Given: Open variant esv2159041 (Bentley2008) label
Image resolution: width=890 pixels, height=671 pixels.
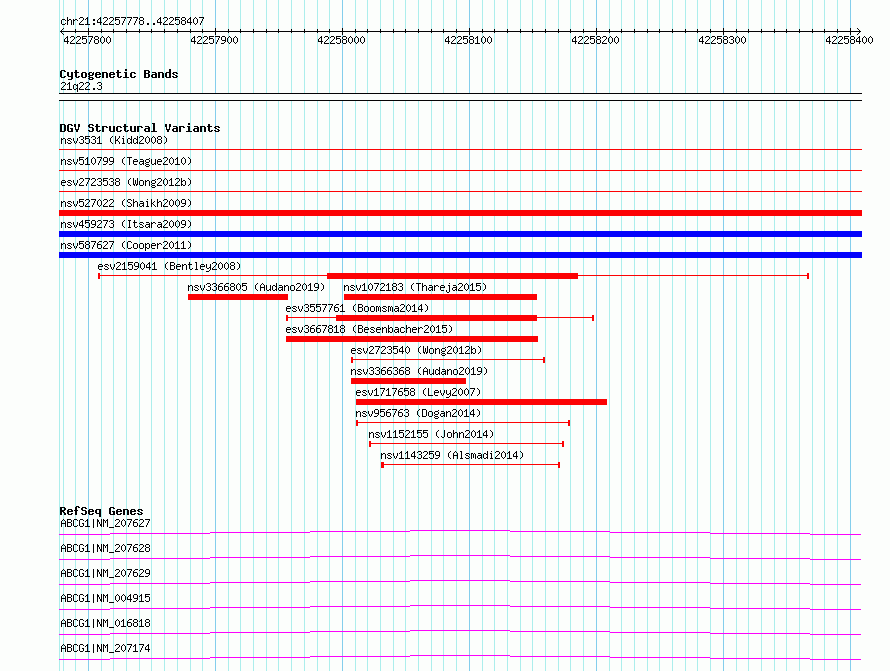Looking at the screenshot, I should [169, 266].
